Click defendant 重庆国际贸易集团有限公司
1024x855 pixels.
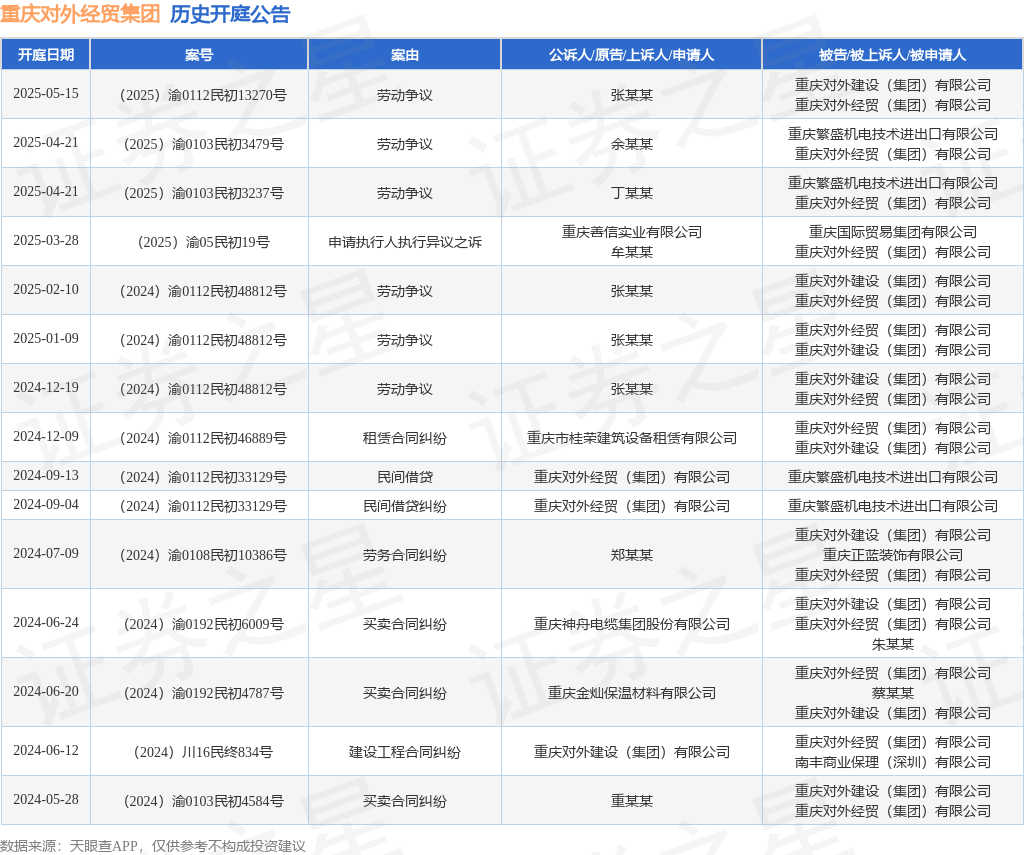pos(893,232)
